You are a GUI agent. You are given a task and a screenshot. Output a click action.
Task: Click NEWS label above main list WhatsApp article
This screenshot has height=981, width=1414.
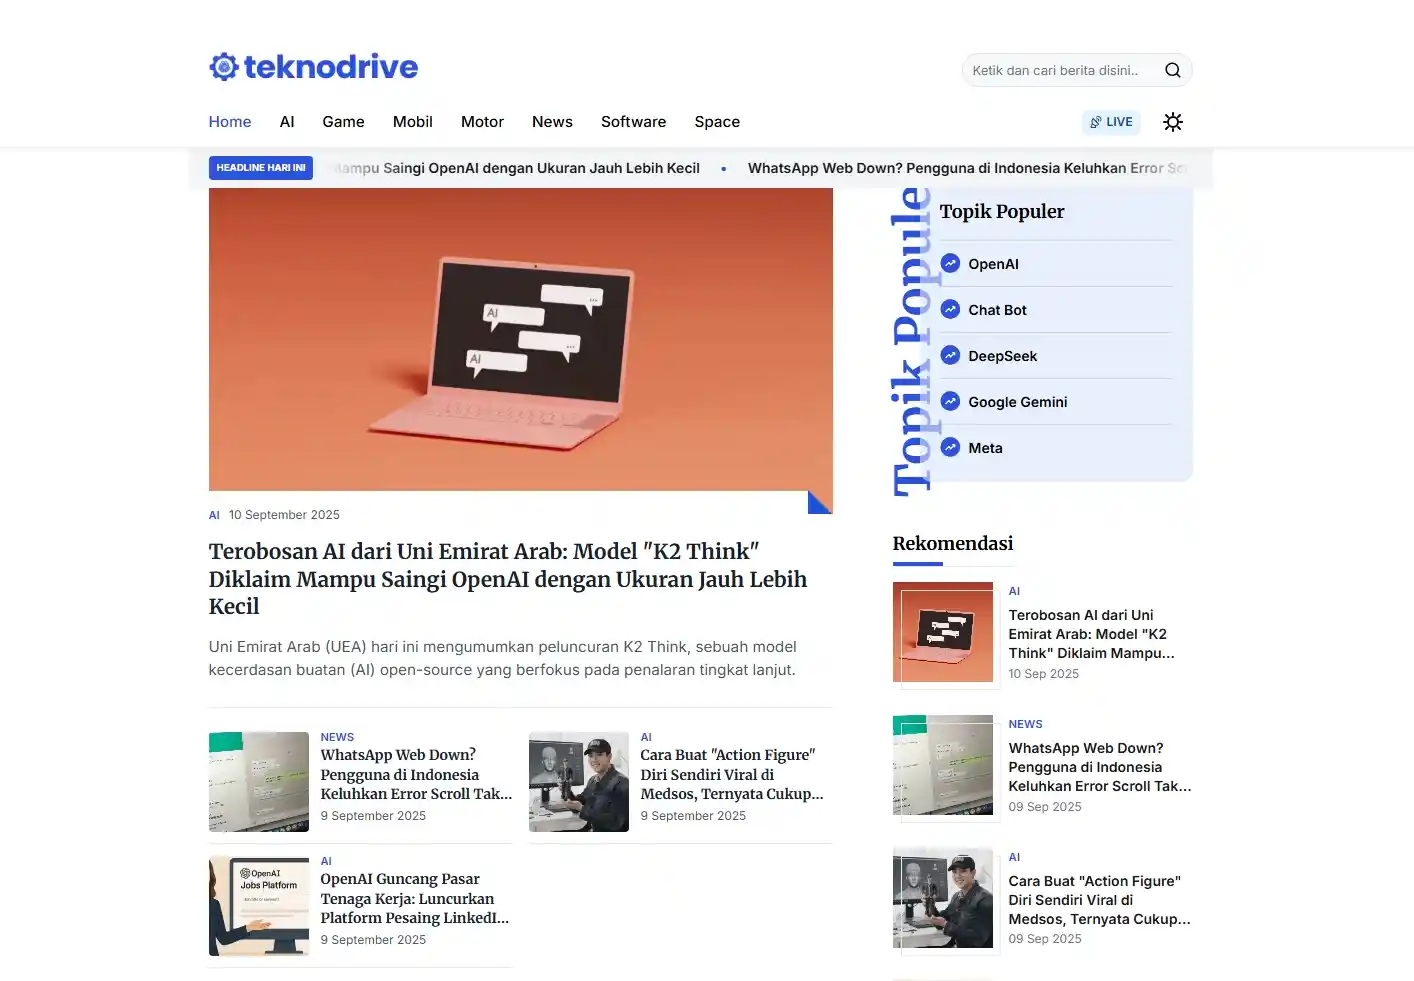click(337, 737)
